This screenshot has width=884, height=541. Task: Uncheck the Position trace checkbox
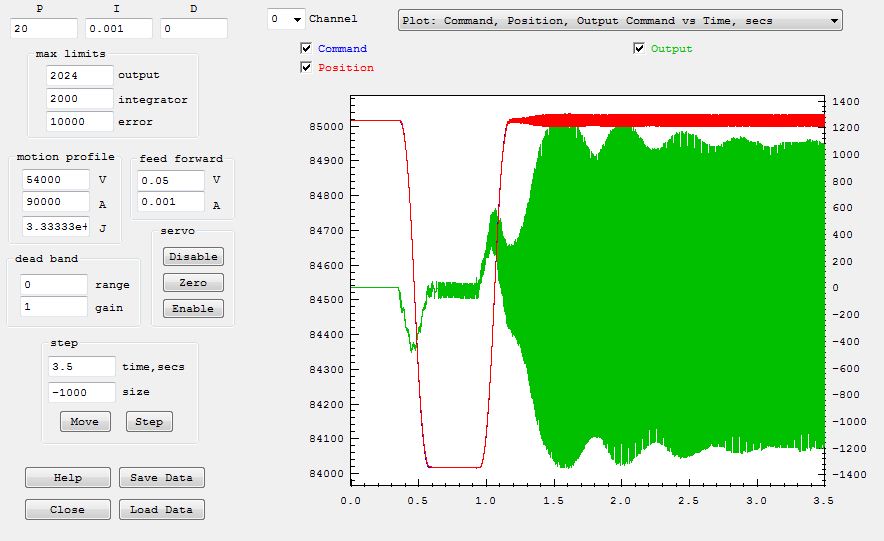[306, 68]
